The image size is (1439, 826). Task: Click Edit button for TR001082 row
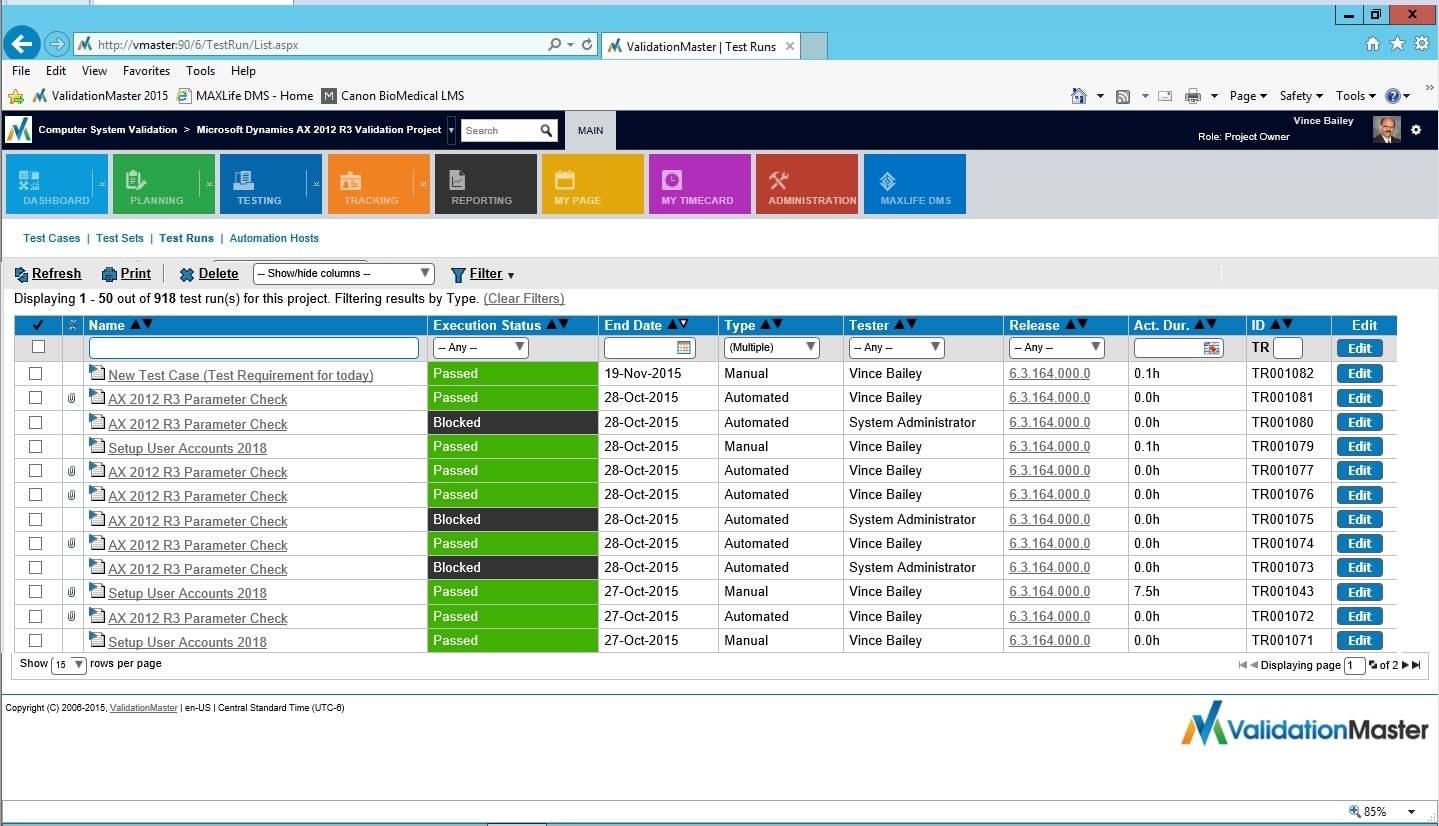coord(1360,373)
